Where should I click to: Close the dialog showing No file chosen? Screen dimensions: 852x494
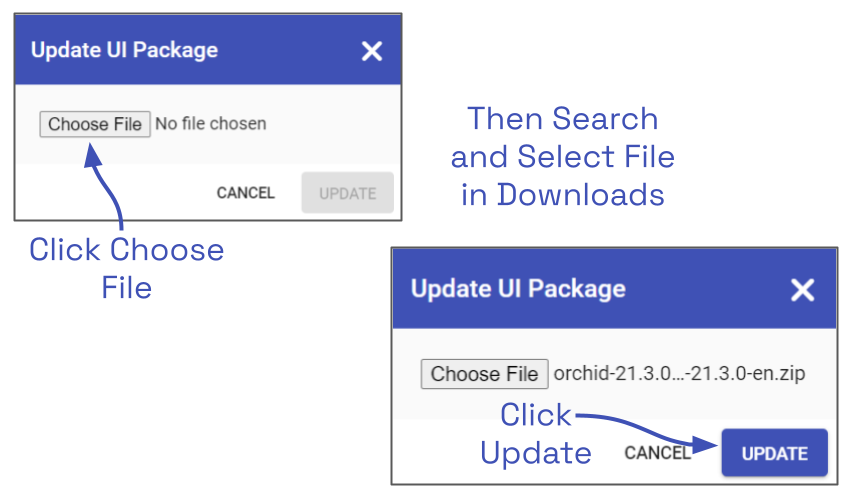pyautogui.click(x=372, y=52)
